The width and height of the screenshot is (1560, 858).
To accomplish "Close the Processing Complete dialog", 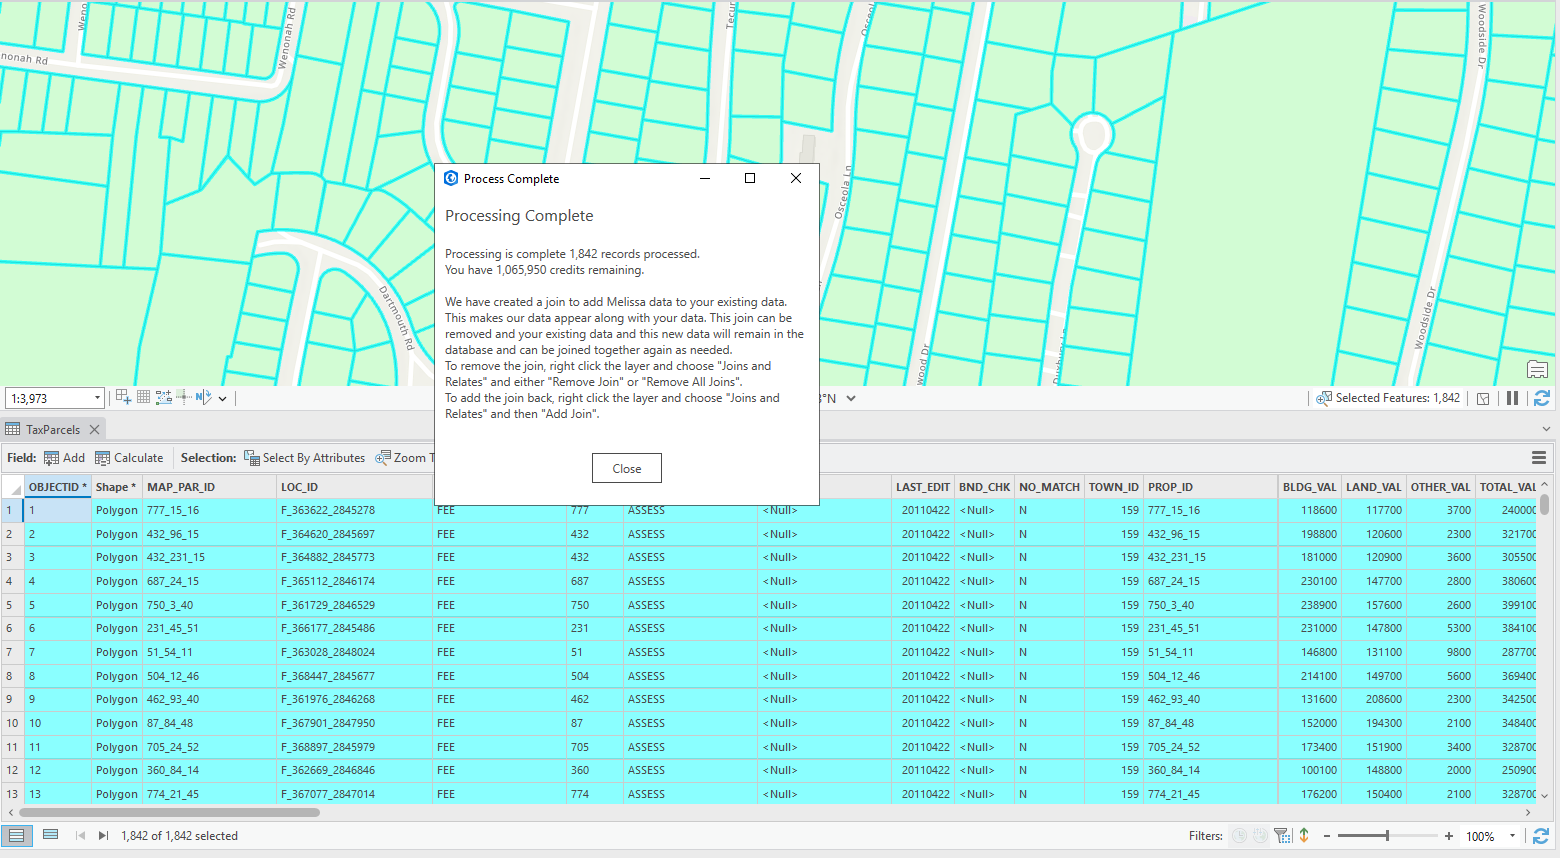I will 626,467.
